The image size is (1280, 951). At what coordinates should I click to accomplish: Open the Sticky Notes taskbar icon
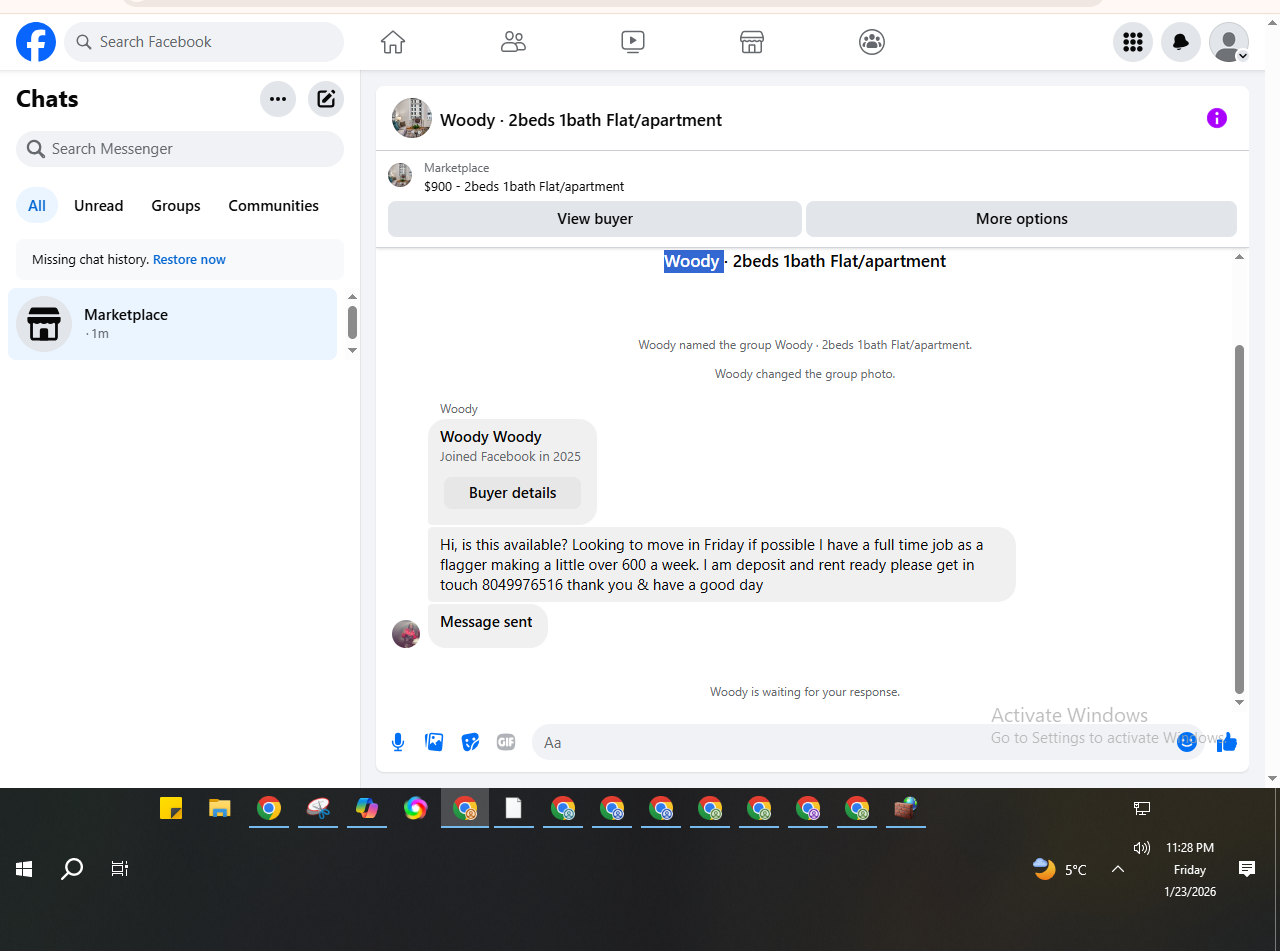click(x=171, y=808)
